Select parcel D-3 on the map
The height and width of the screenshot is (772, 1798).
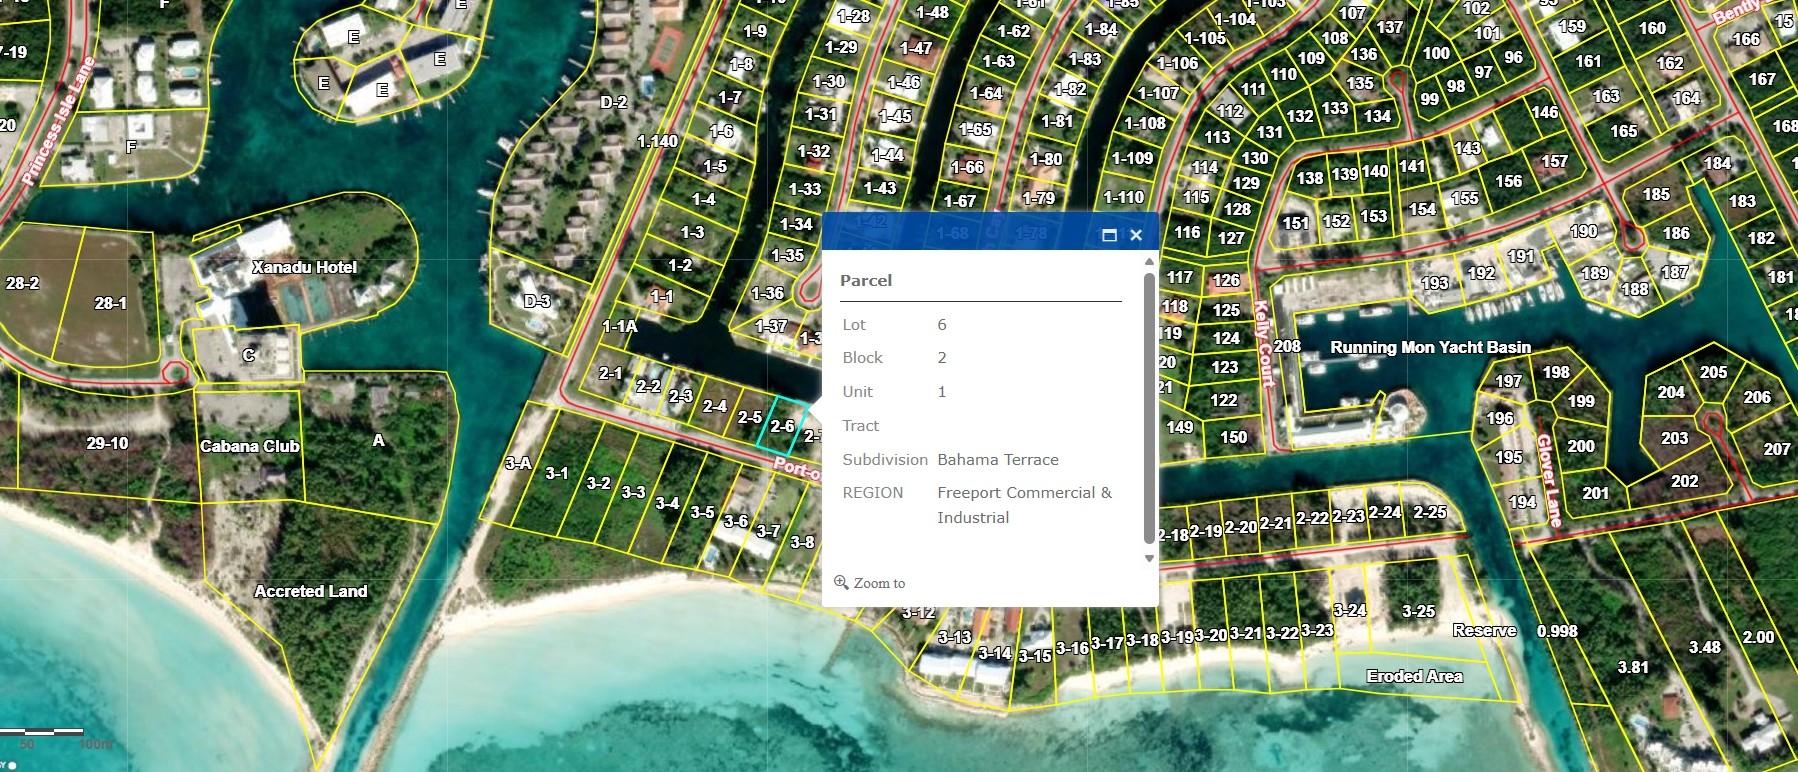pyautogui.click(x=537, y=301)
